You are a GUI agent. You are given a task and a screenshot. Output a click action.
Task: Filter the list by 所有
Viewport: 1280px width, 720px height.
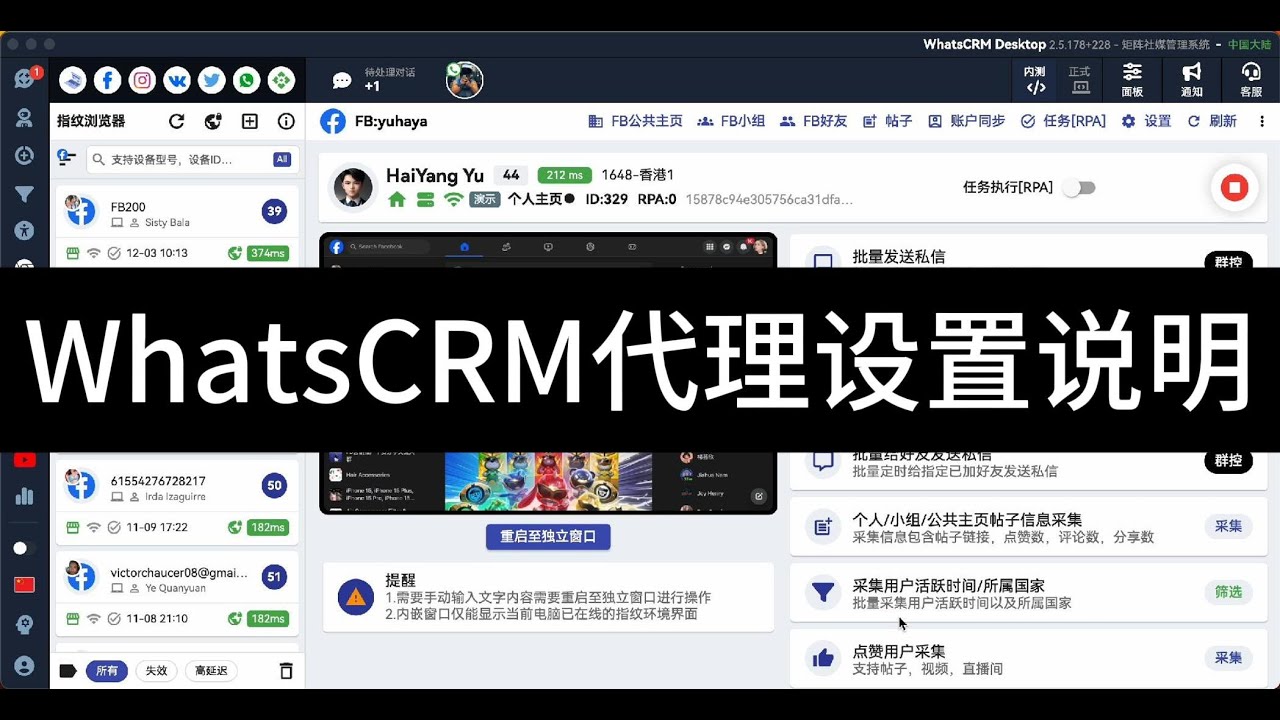tap(107, 671)
